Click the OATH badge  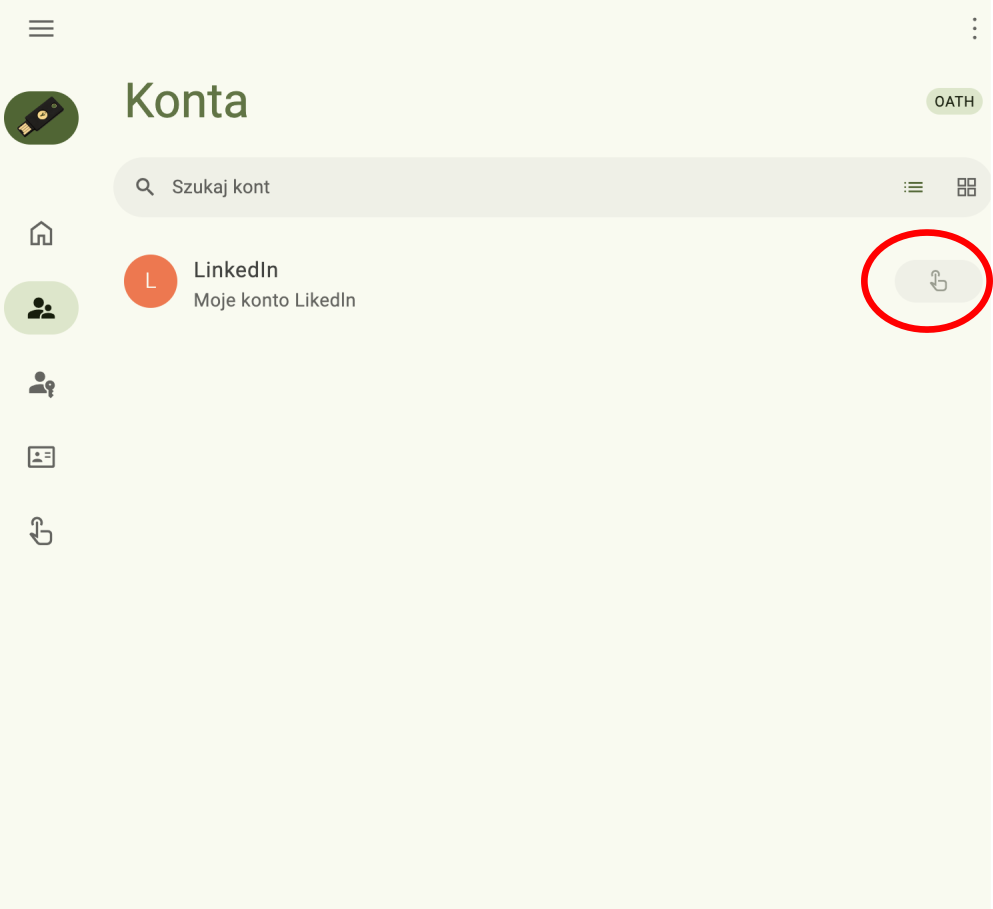(954, 101)
